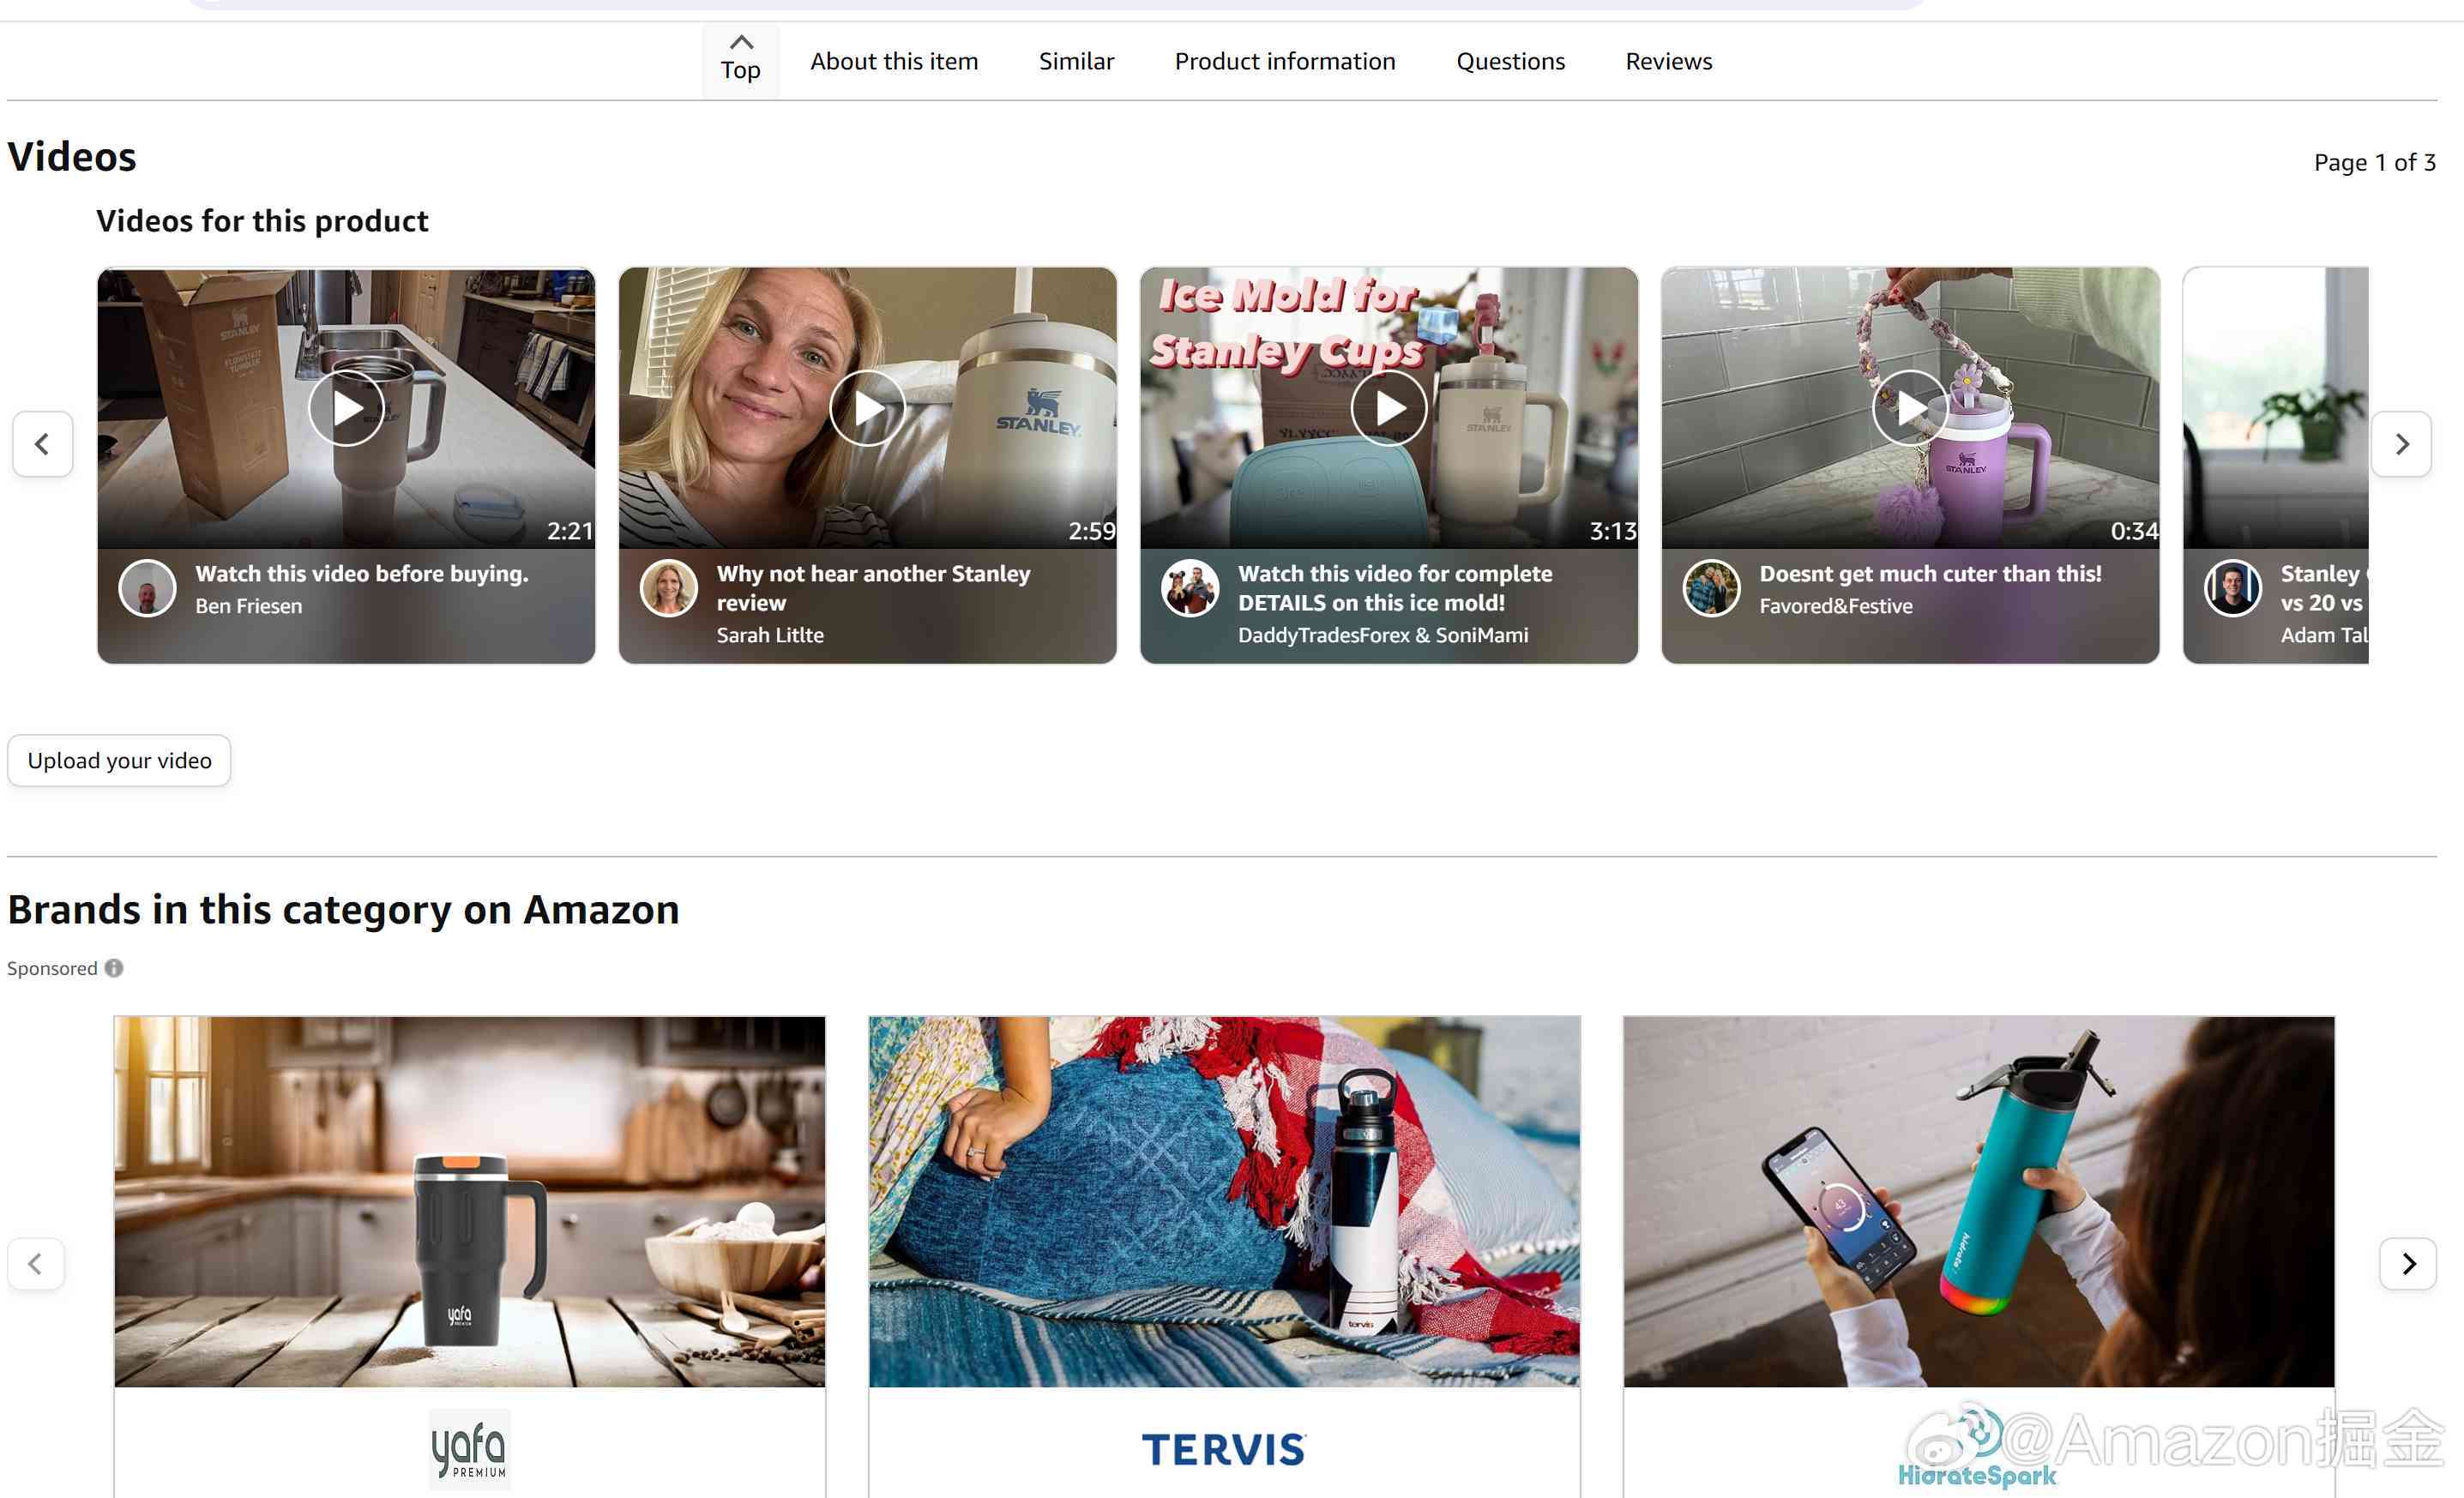Click the sponsored info icon next to Sponsored

[x=114, y=966]
